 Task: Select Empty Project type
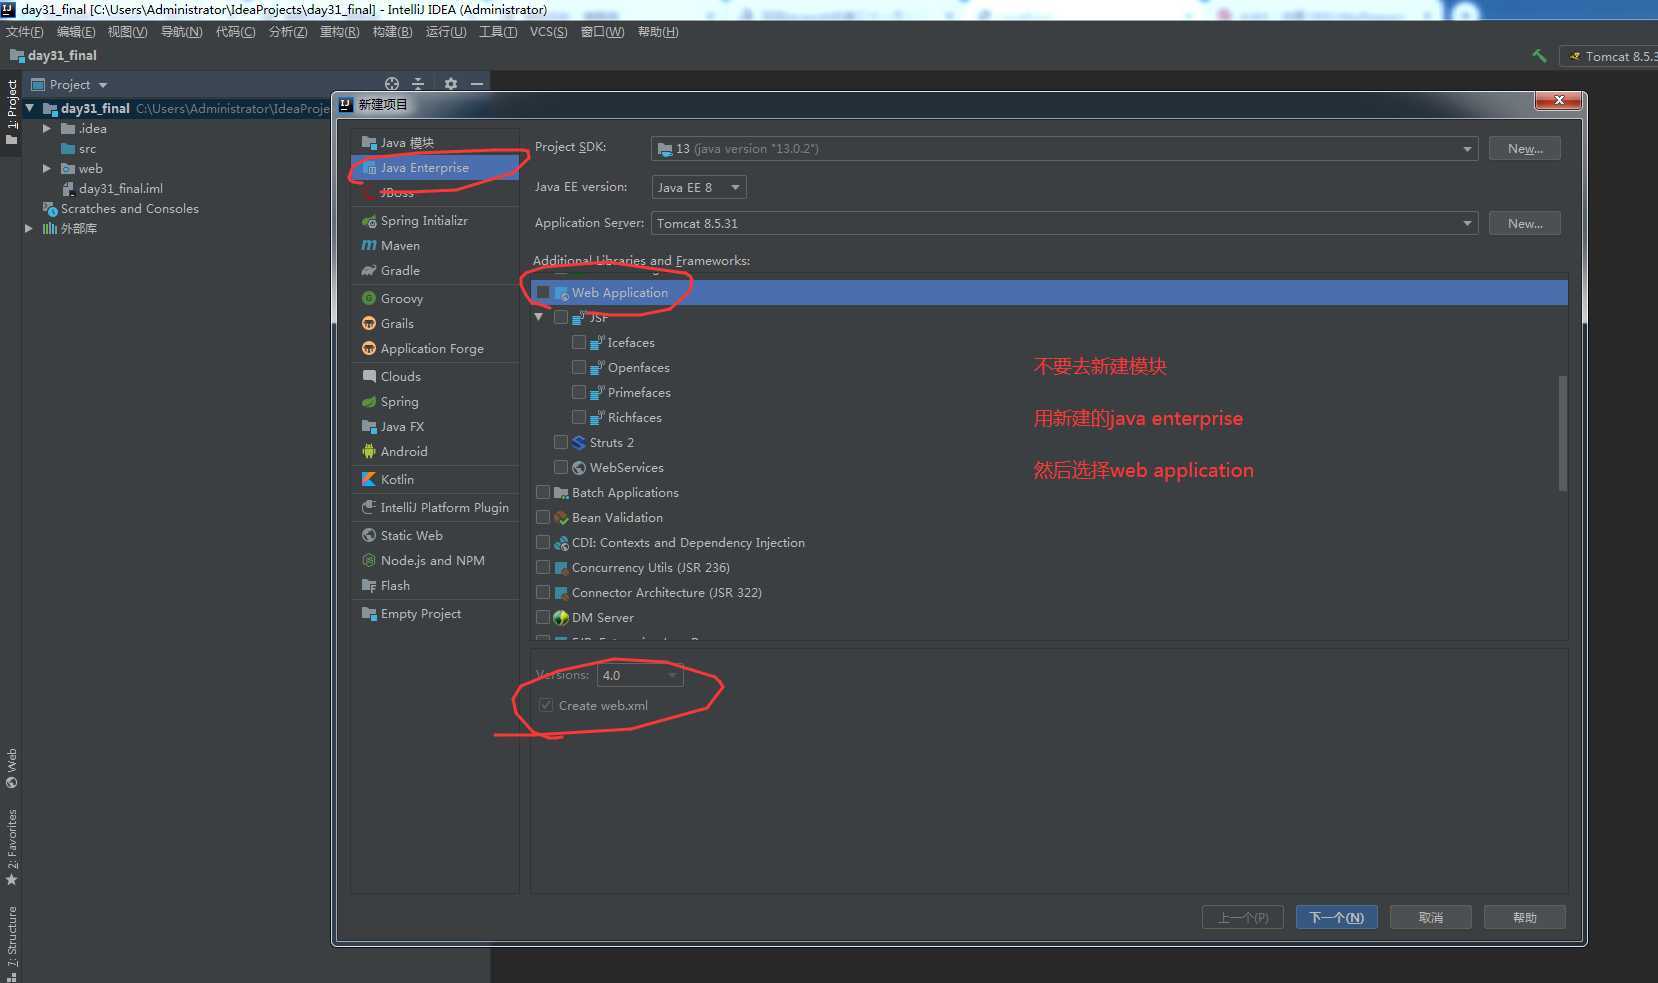420,613
